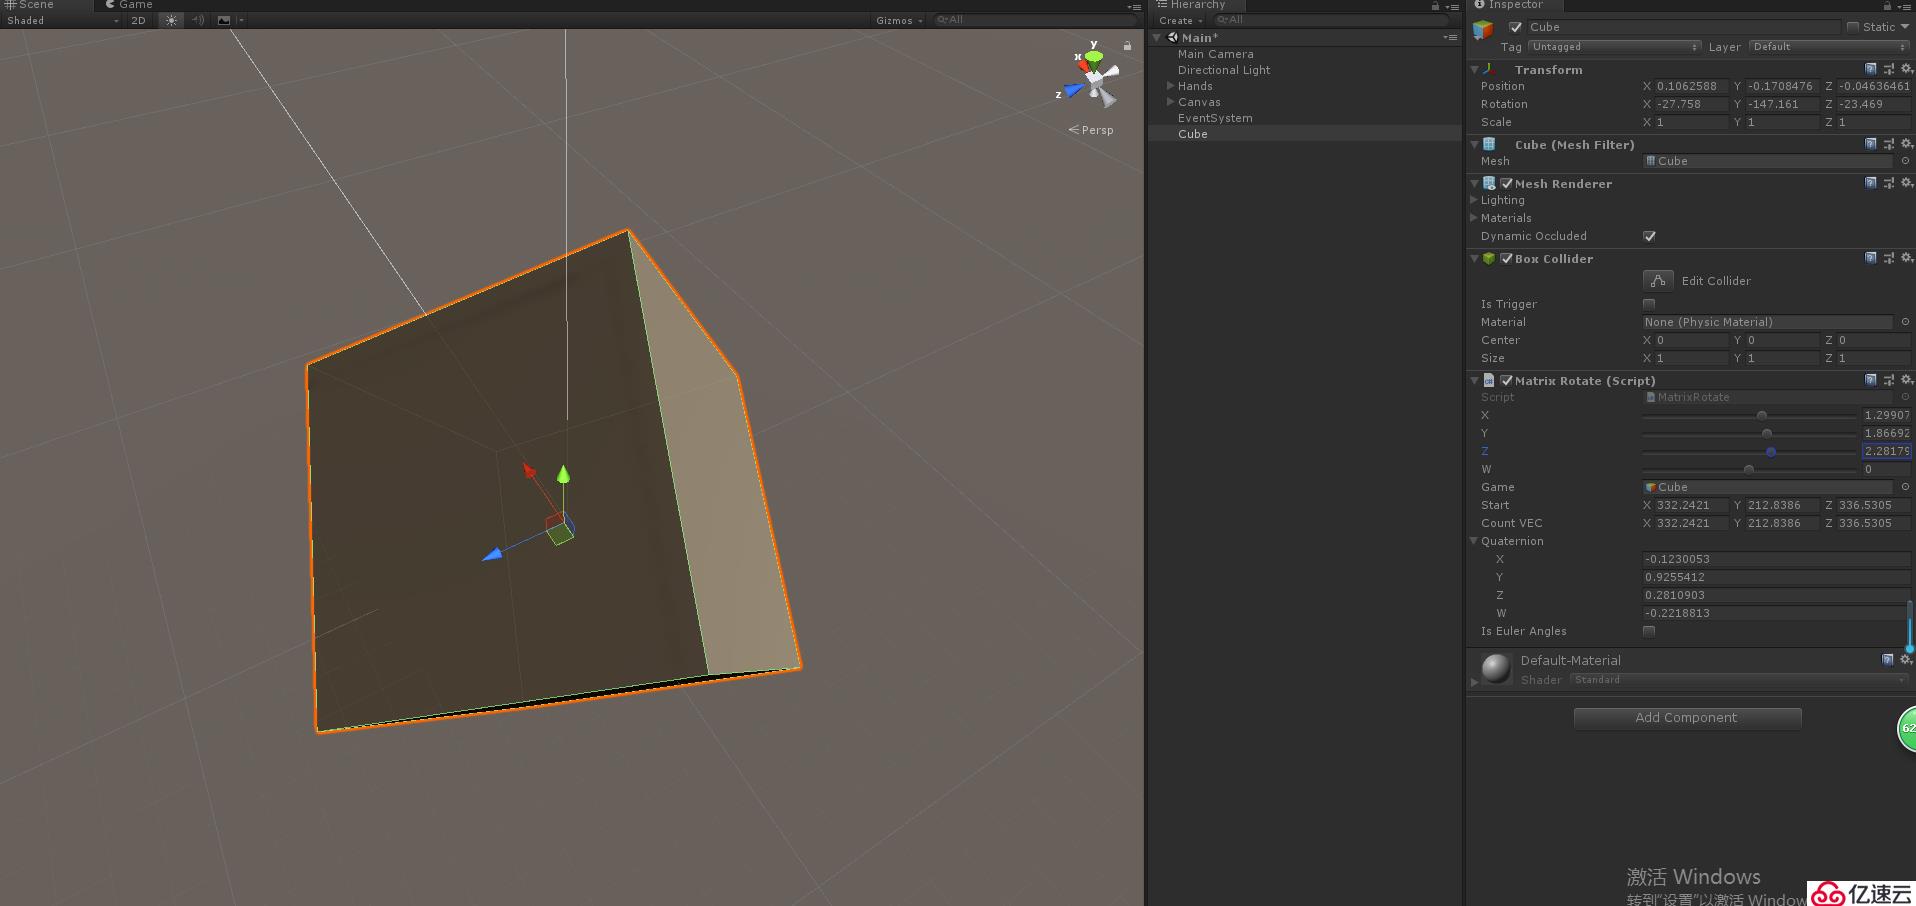Open the Tag Untagged dropdown
The image size is (1916, 906).
[x=1614, y=47]
